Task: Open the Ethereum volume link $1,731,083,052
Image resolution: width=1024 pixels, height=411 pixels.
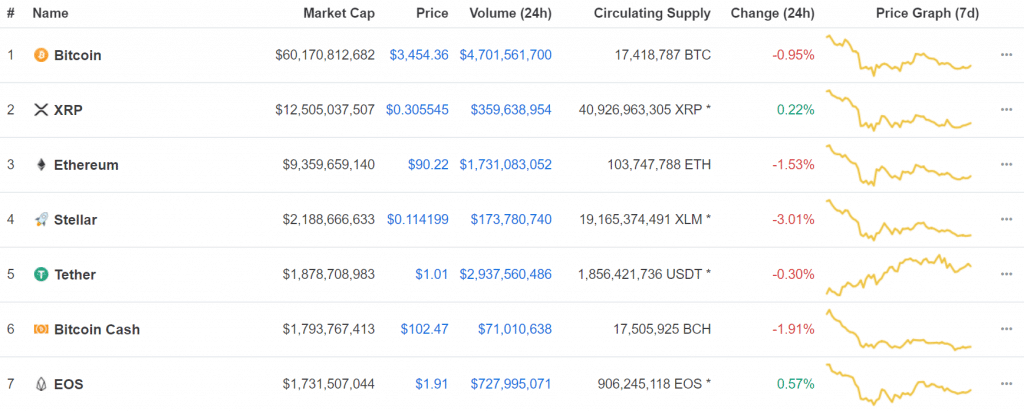Action: pos(505,165)
